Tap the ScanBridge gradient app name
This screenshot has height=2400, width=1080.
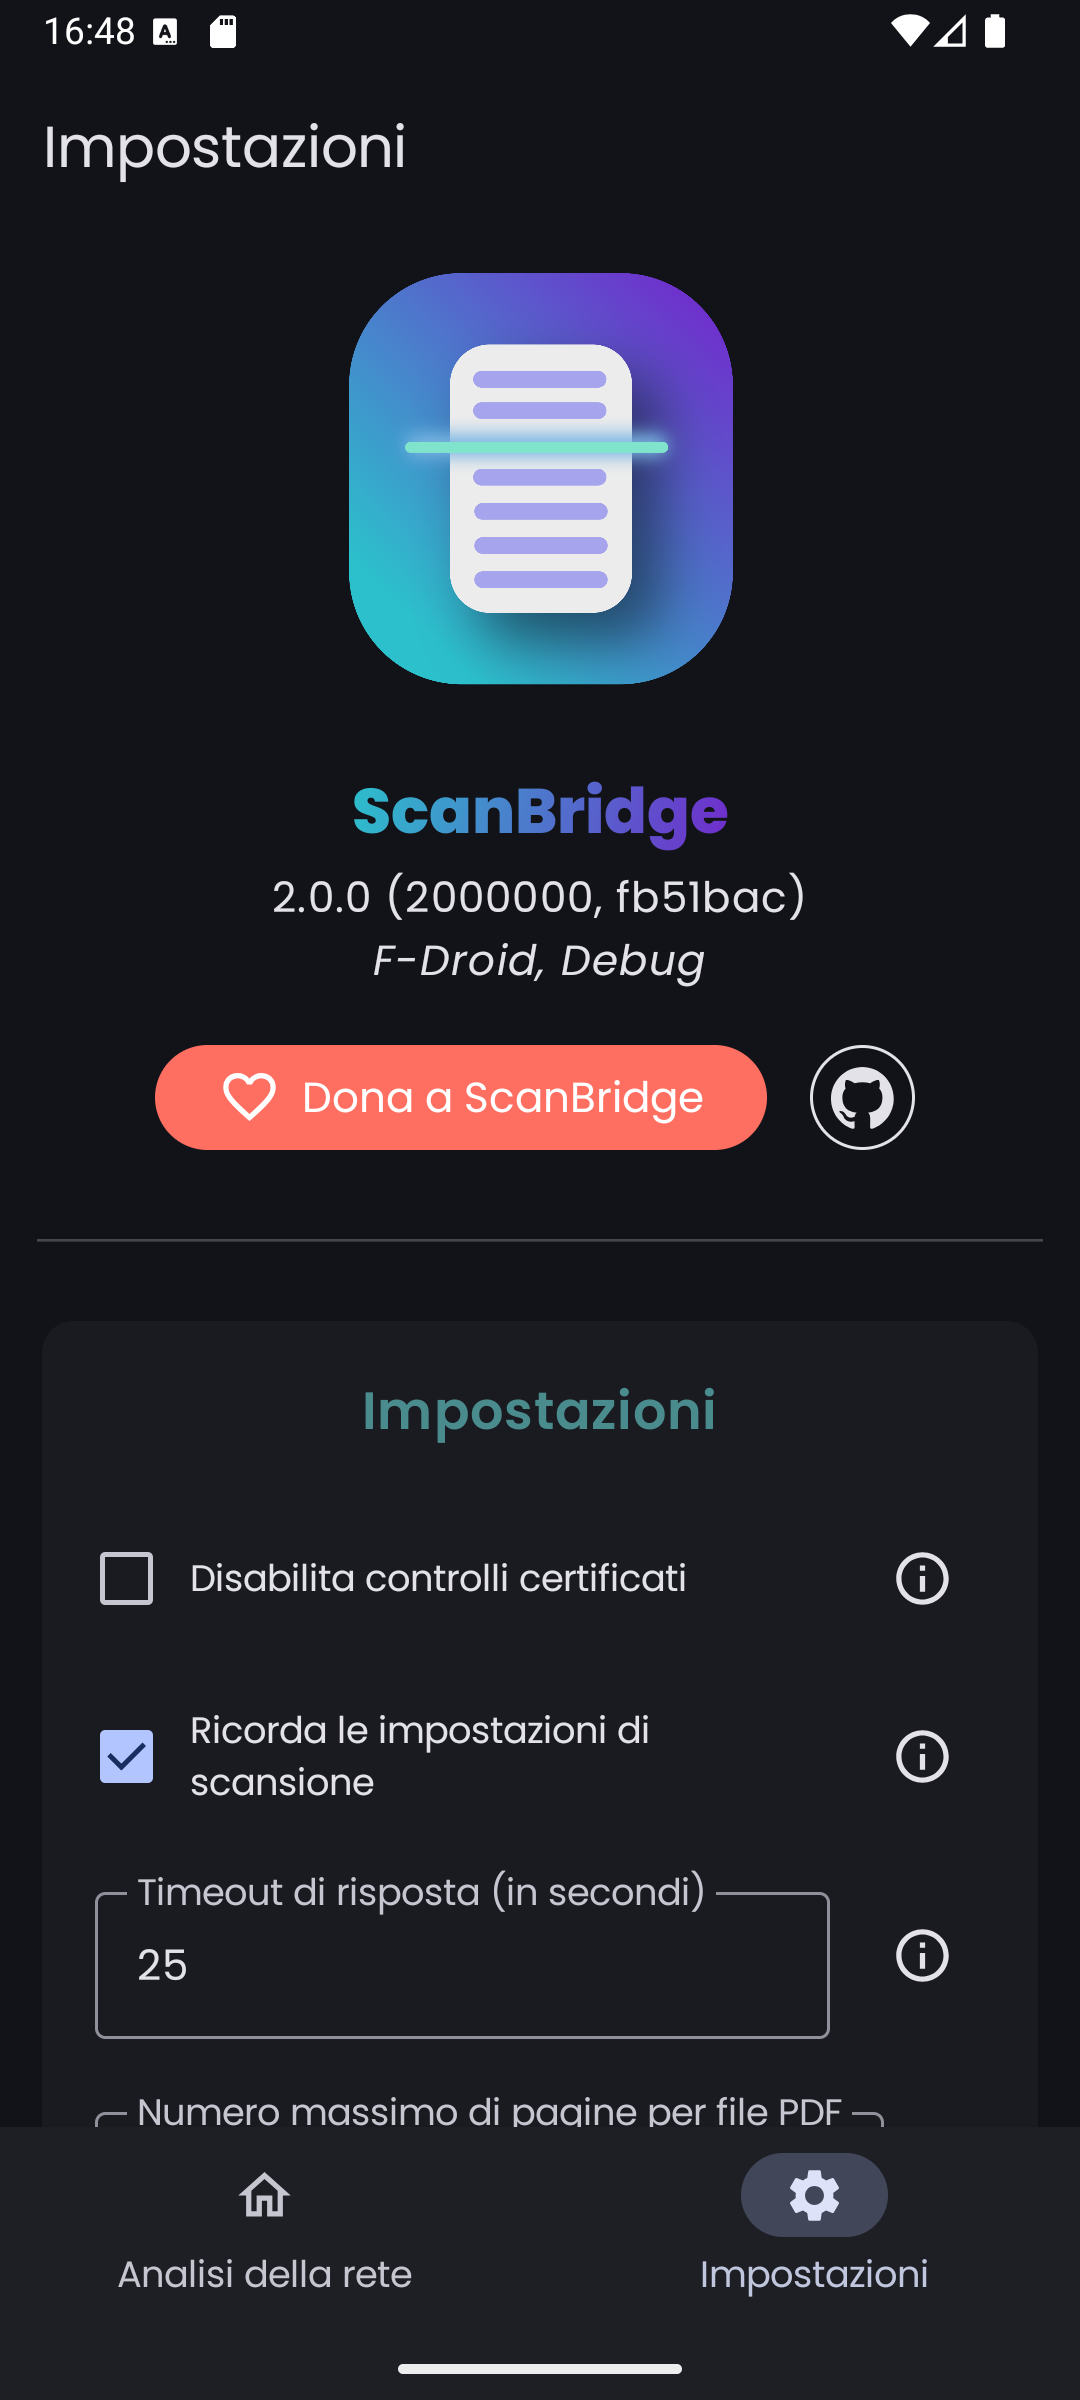coord(540,811)
